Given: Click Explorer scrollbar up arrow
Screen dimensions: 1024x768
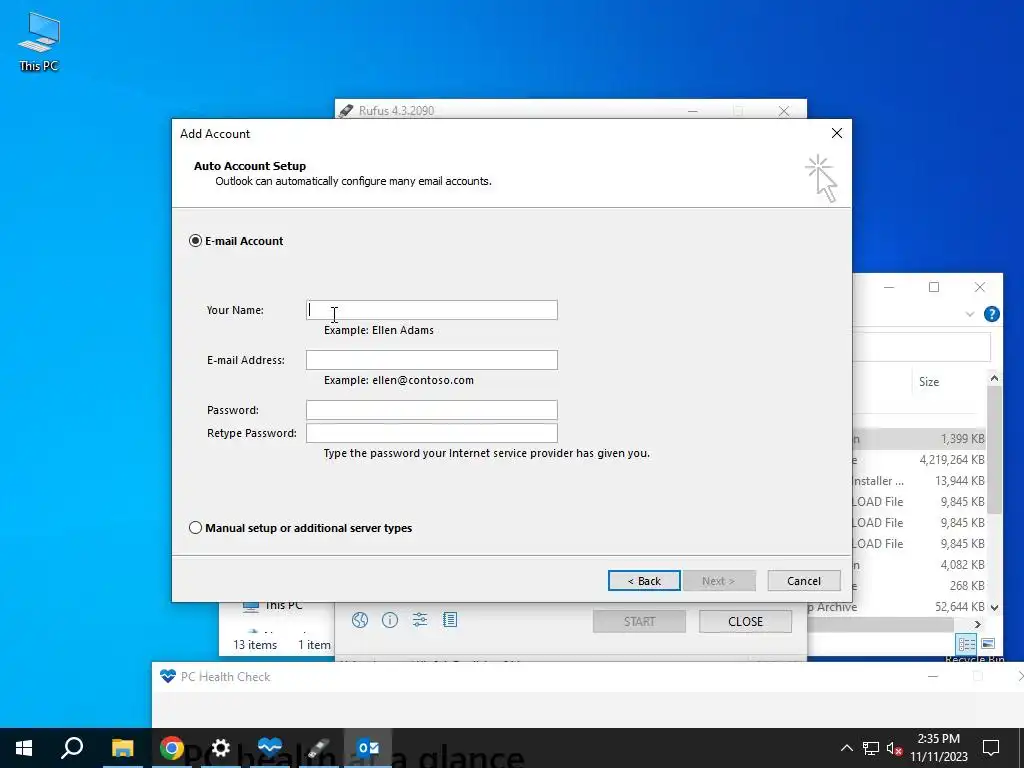Looking at the screenshot, I should click(994, 379).
